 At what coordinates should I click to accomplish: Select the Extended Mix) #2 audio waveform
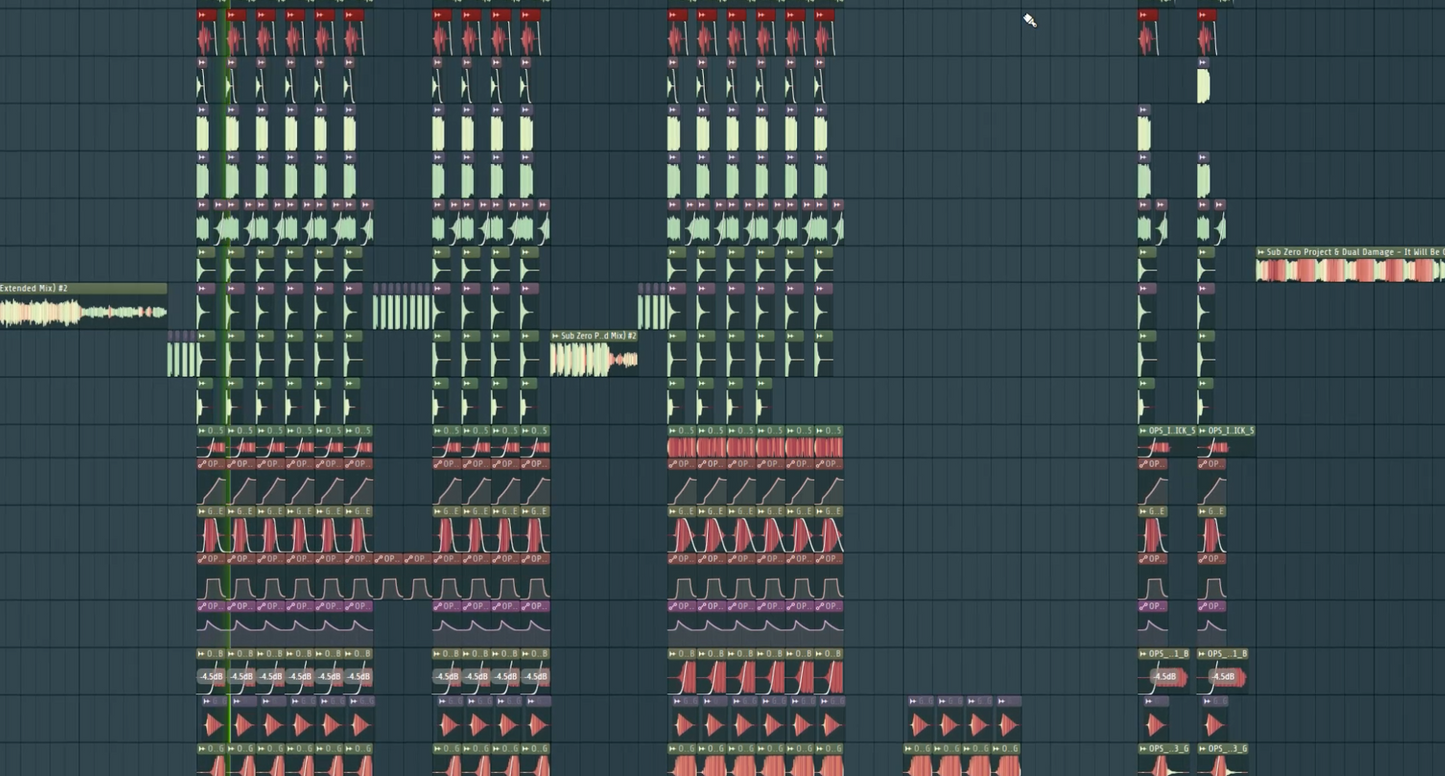tap(60, 311)
